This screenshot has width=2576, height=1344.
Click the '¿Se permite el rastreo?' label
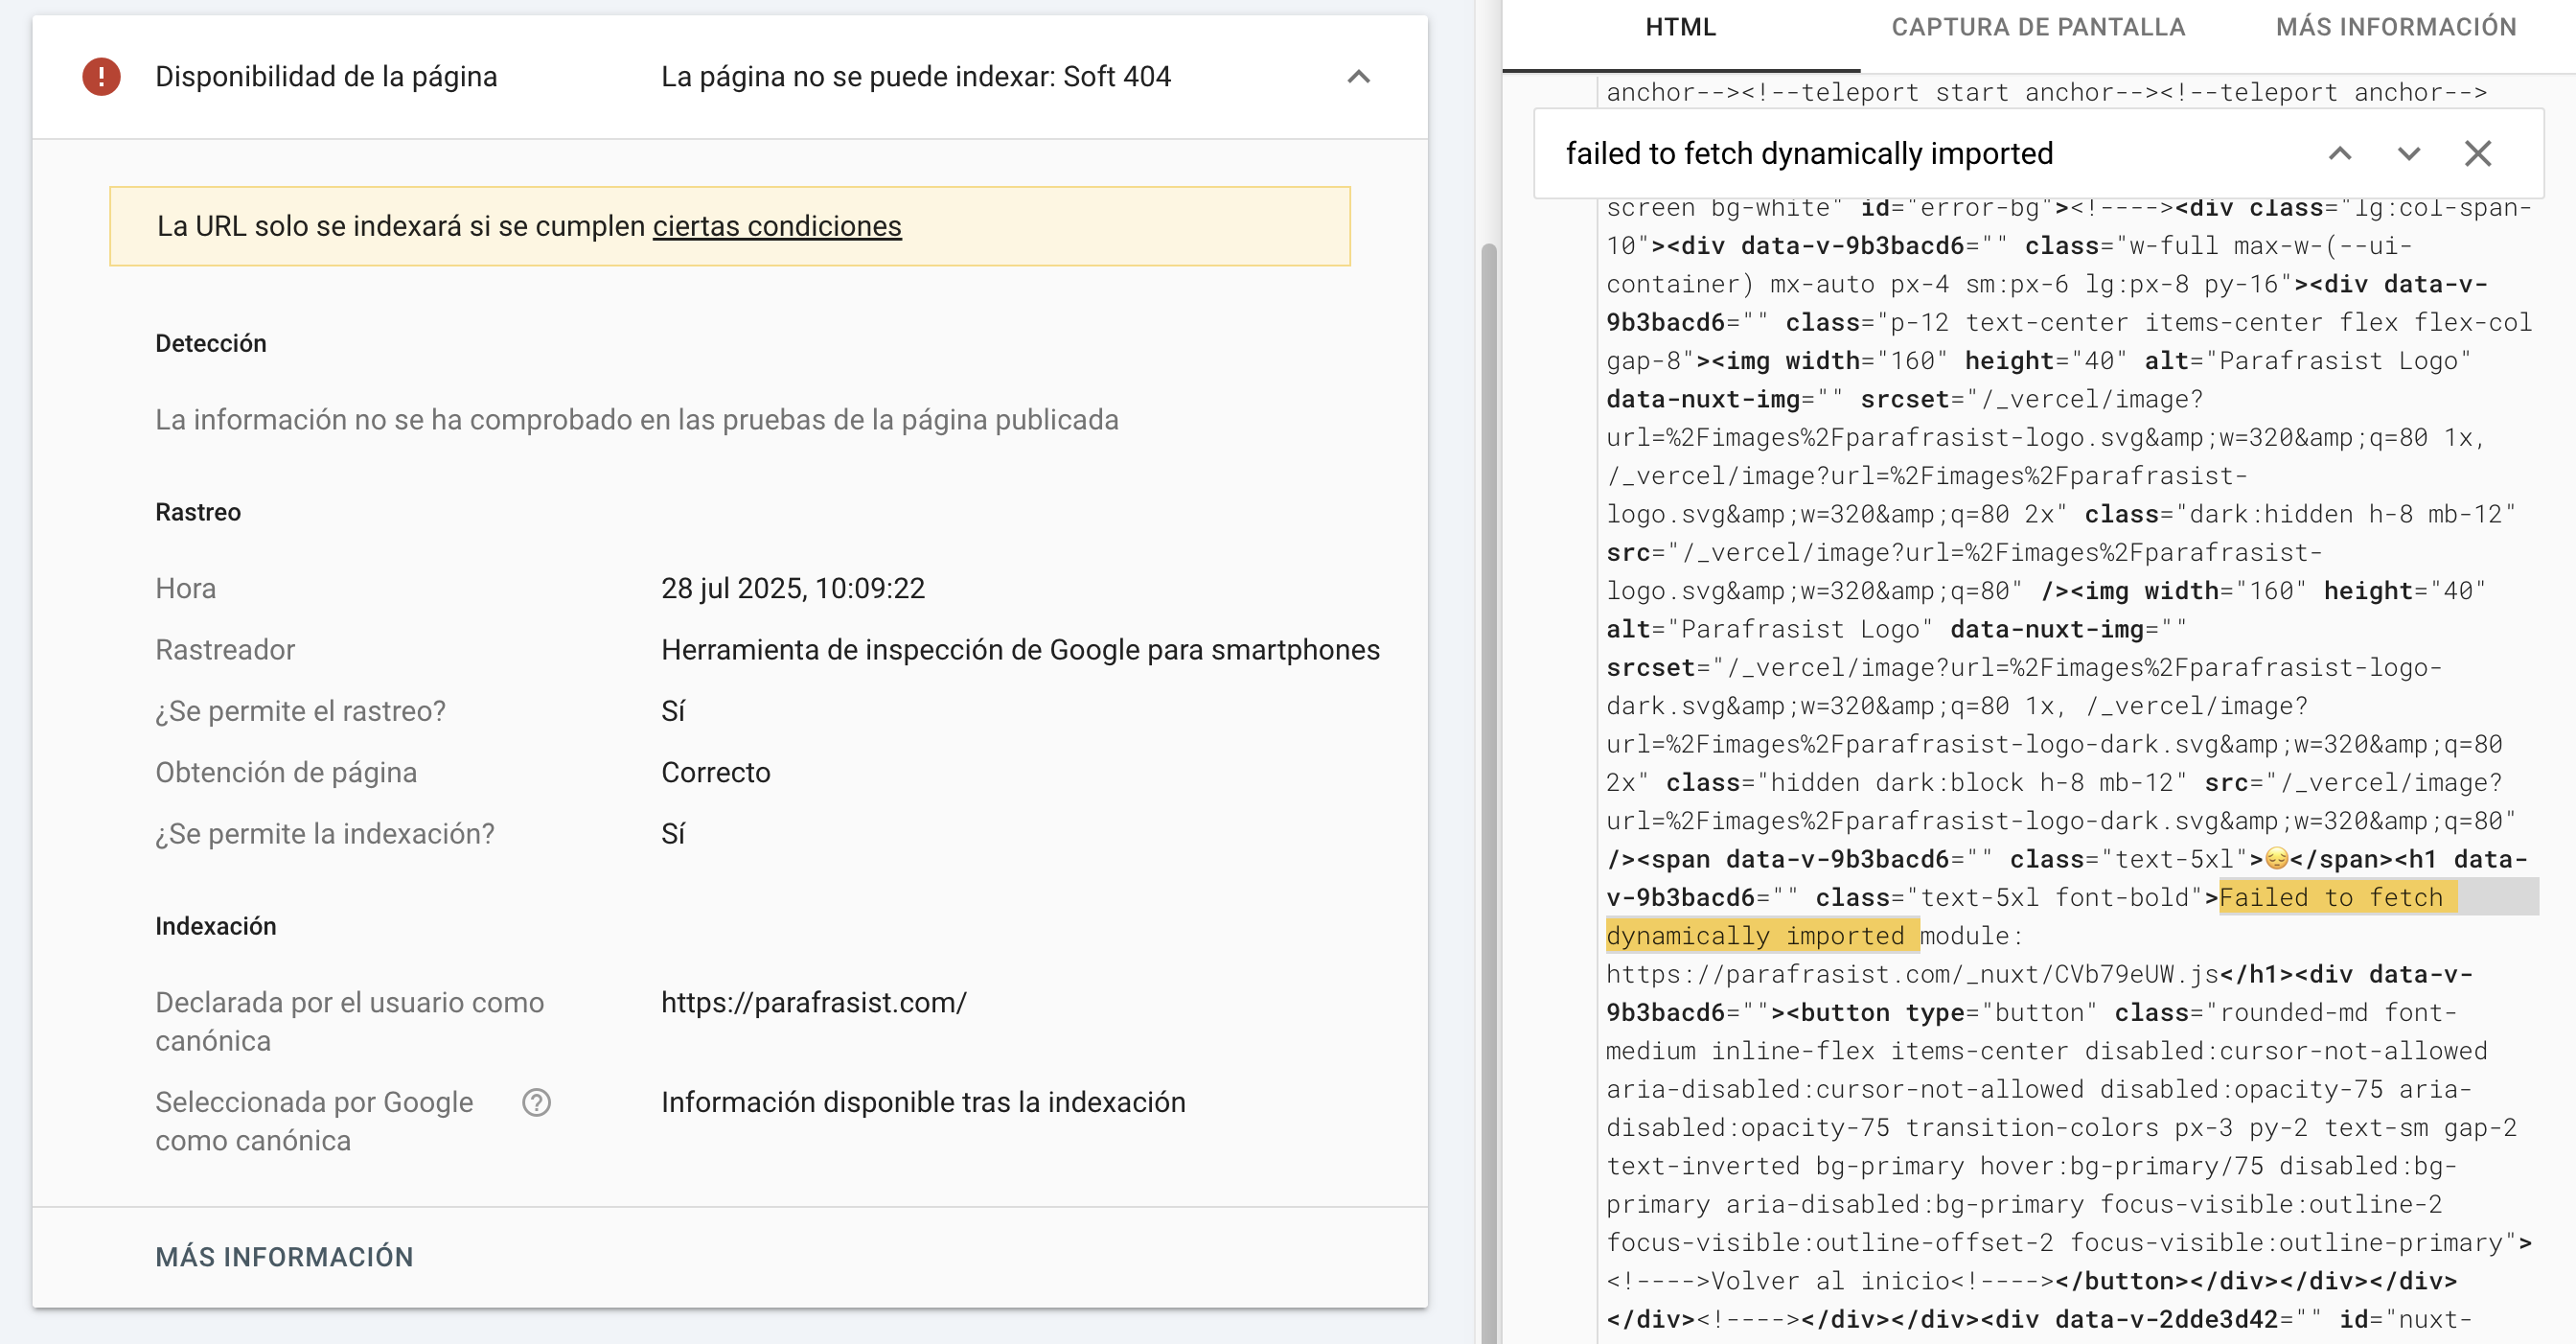coord(301,711)
